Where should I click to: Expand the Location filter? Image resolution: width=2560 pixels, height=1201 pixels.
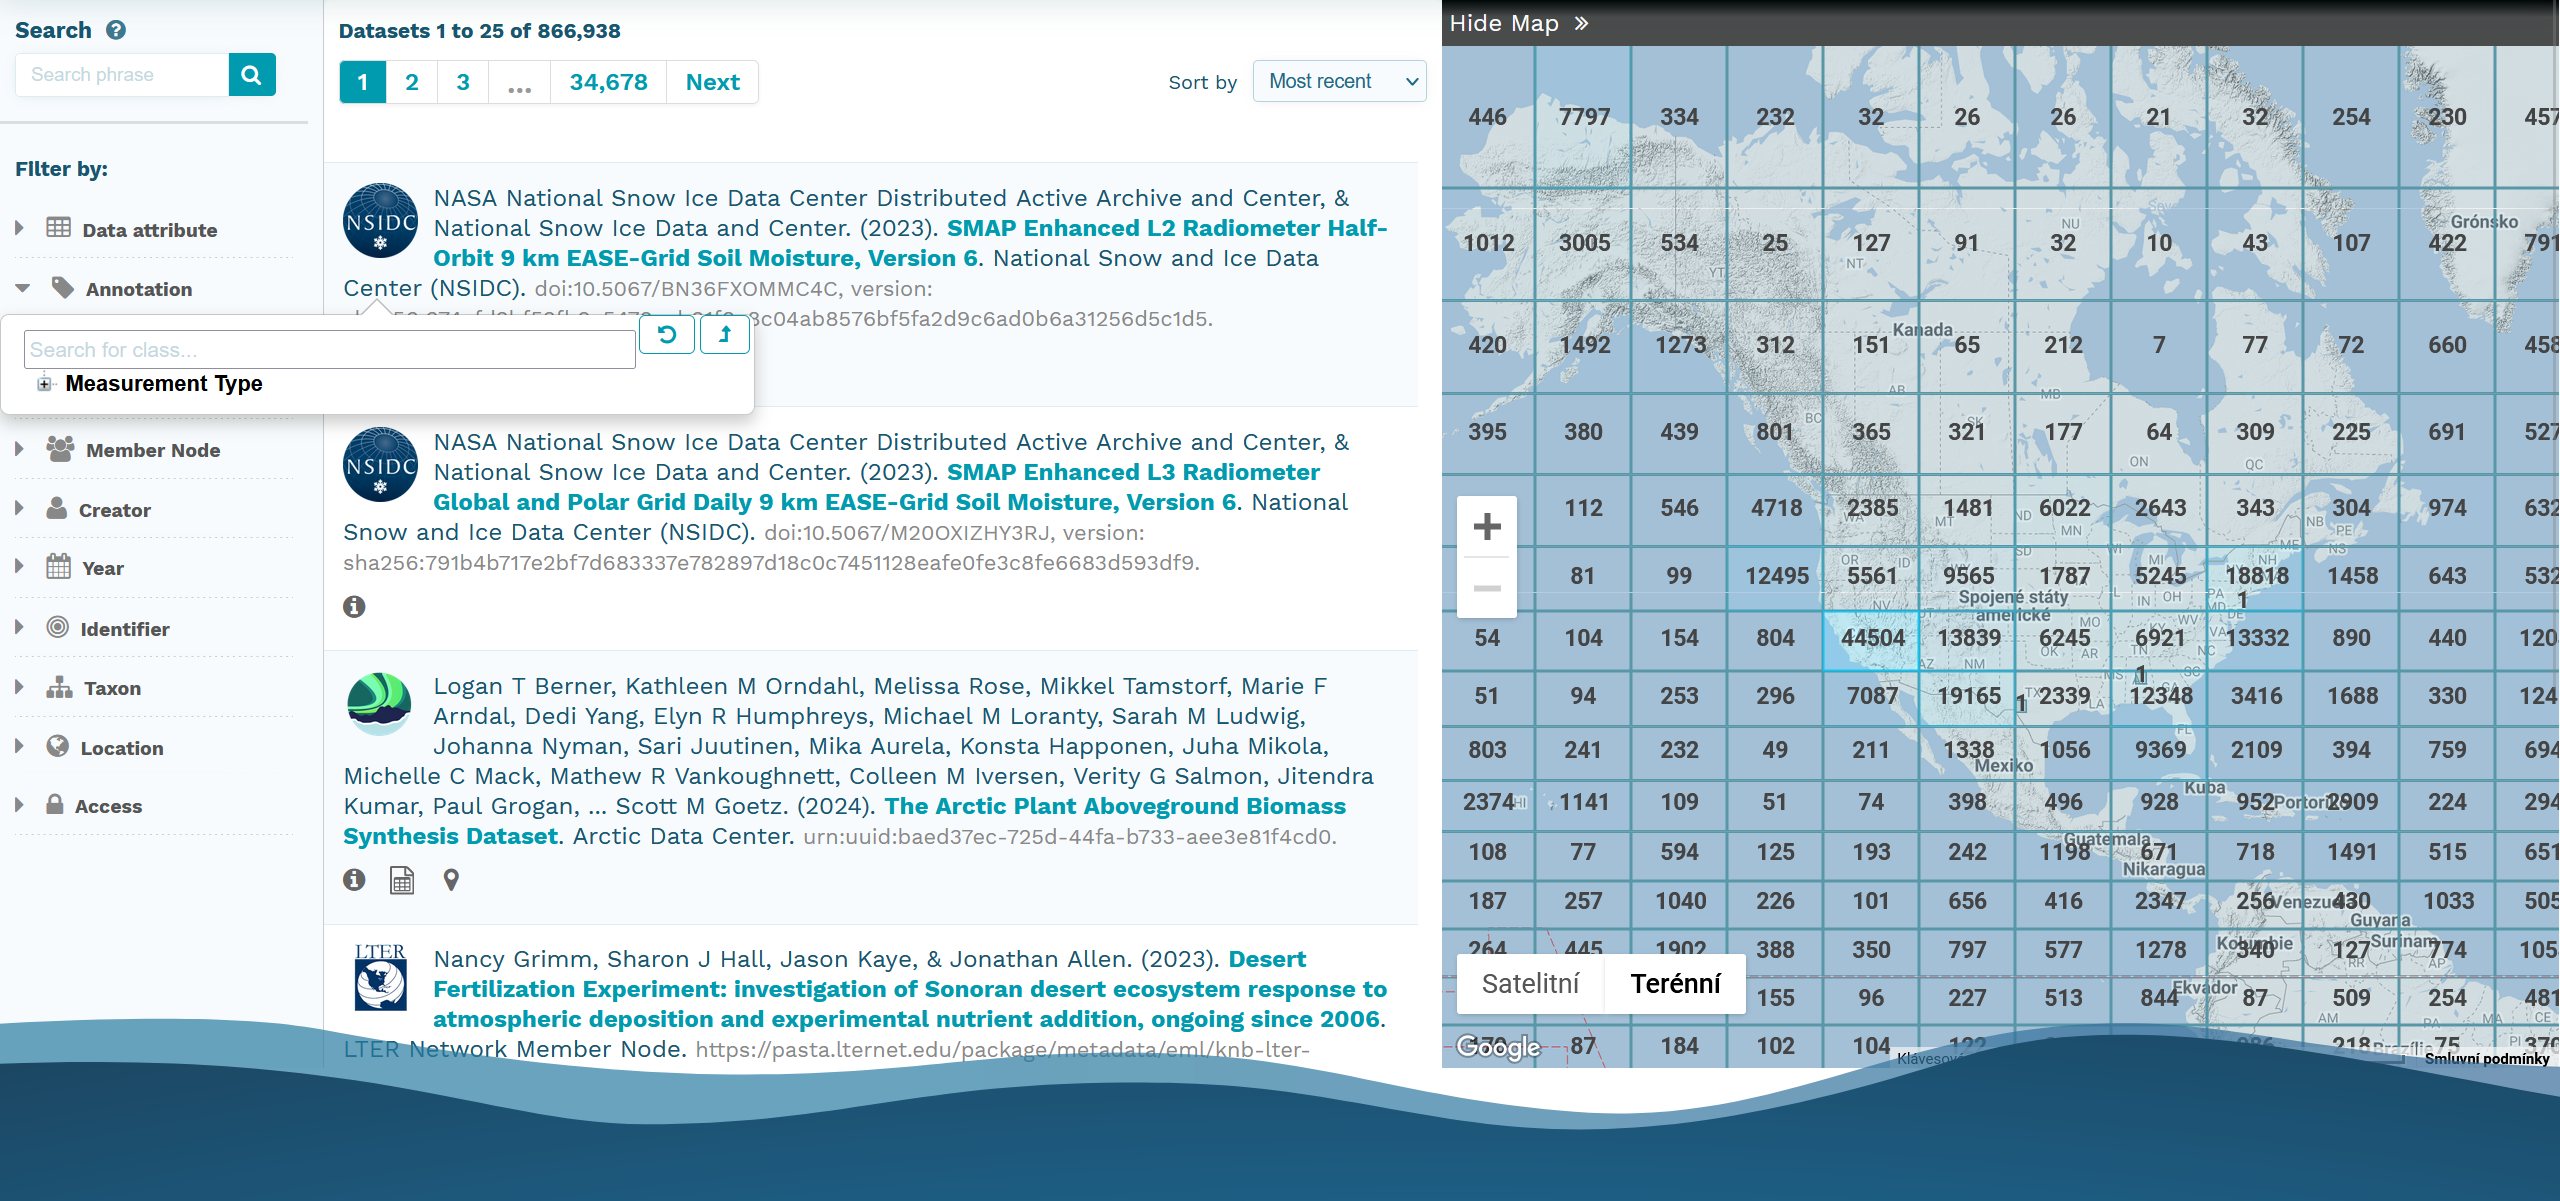pyautogui.click(x=19, y=746)
